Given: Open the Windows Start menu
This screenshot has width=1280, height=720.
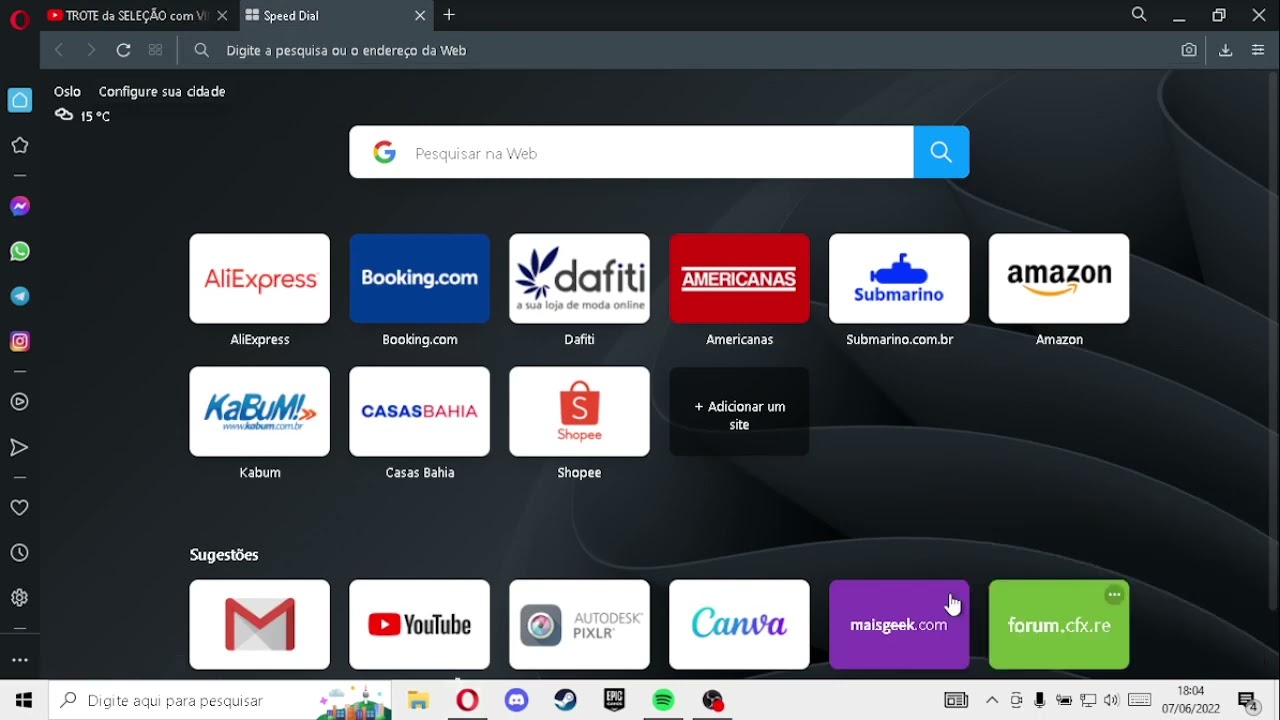Looking at the screenshot, I should 24,700.
